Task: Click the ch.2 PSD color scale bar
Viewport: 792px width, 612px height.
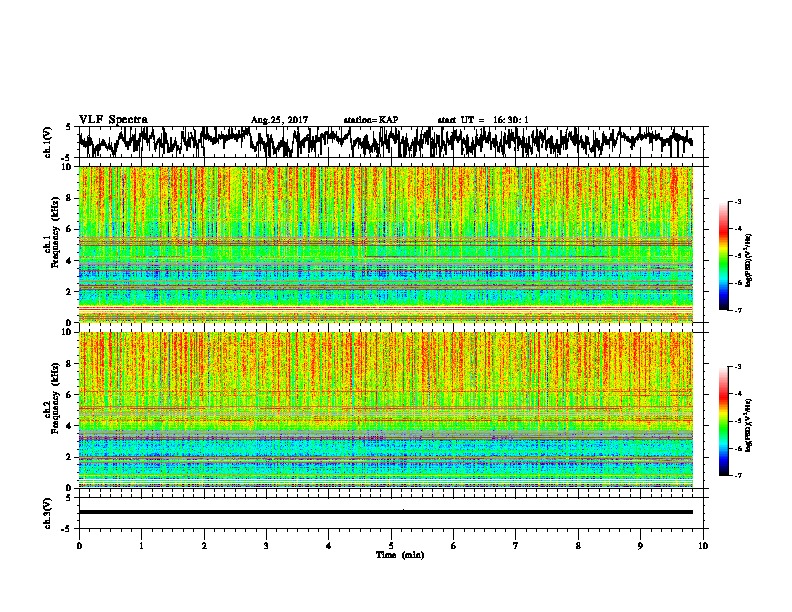Action: 723,421
